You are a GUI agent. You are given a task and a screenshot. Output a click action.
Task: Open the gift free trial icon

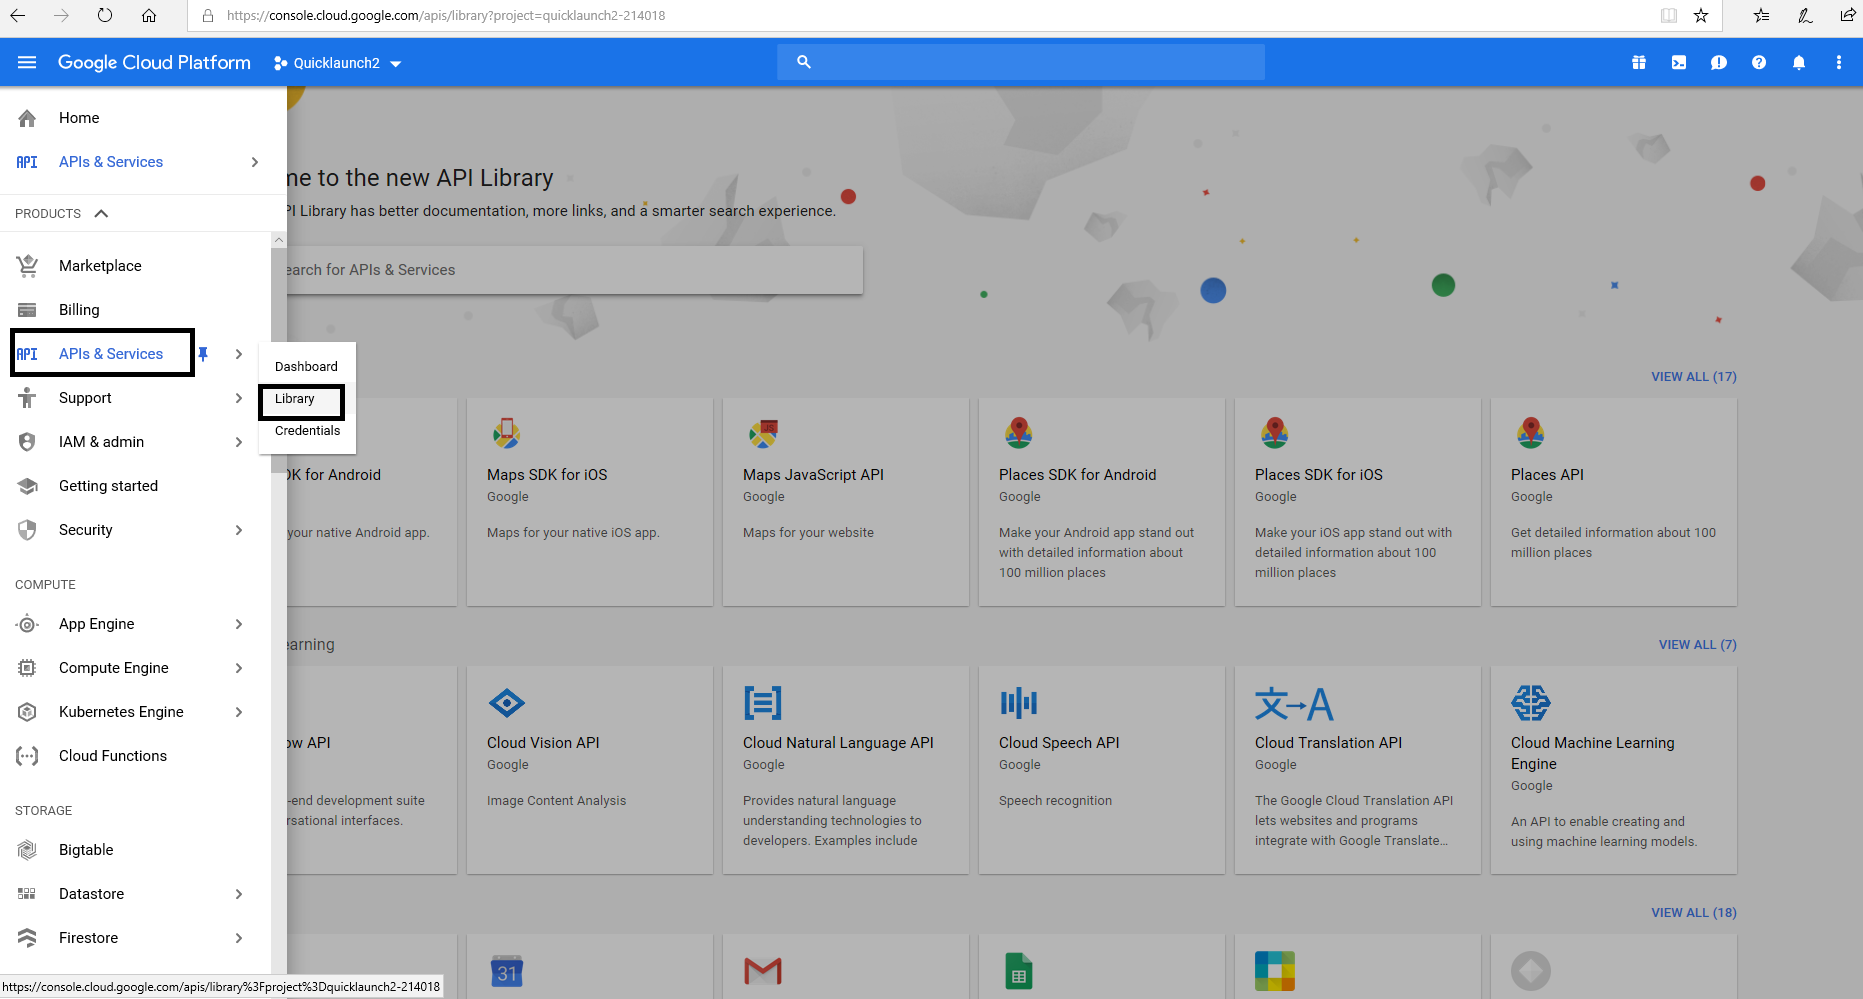1639,63
